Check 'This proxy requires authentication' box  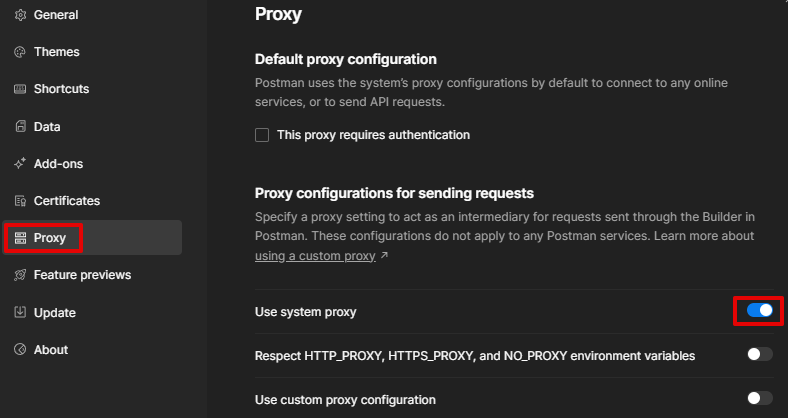(x=262, y=135)
